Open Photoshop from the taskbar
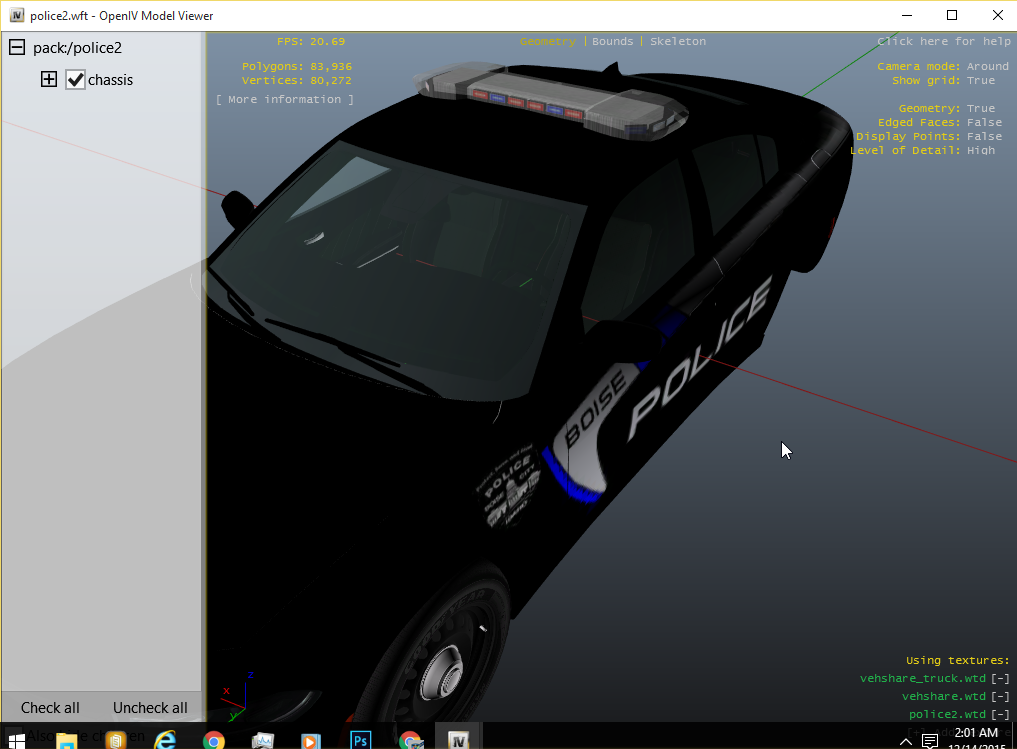 [361, 740]
